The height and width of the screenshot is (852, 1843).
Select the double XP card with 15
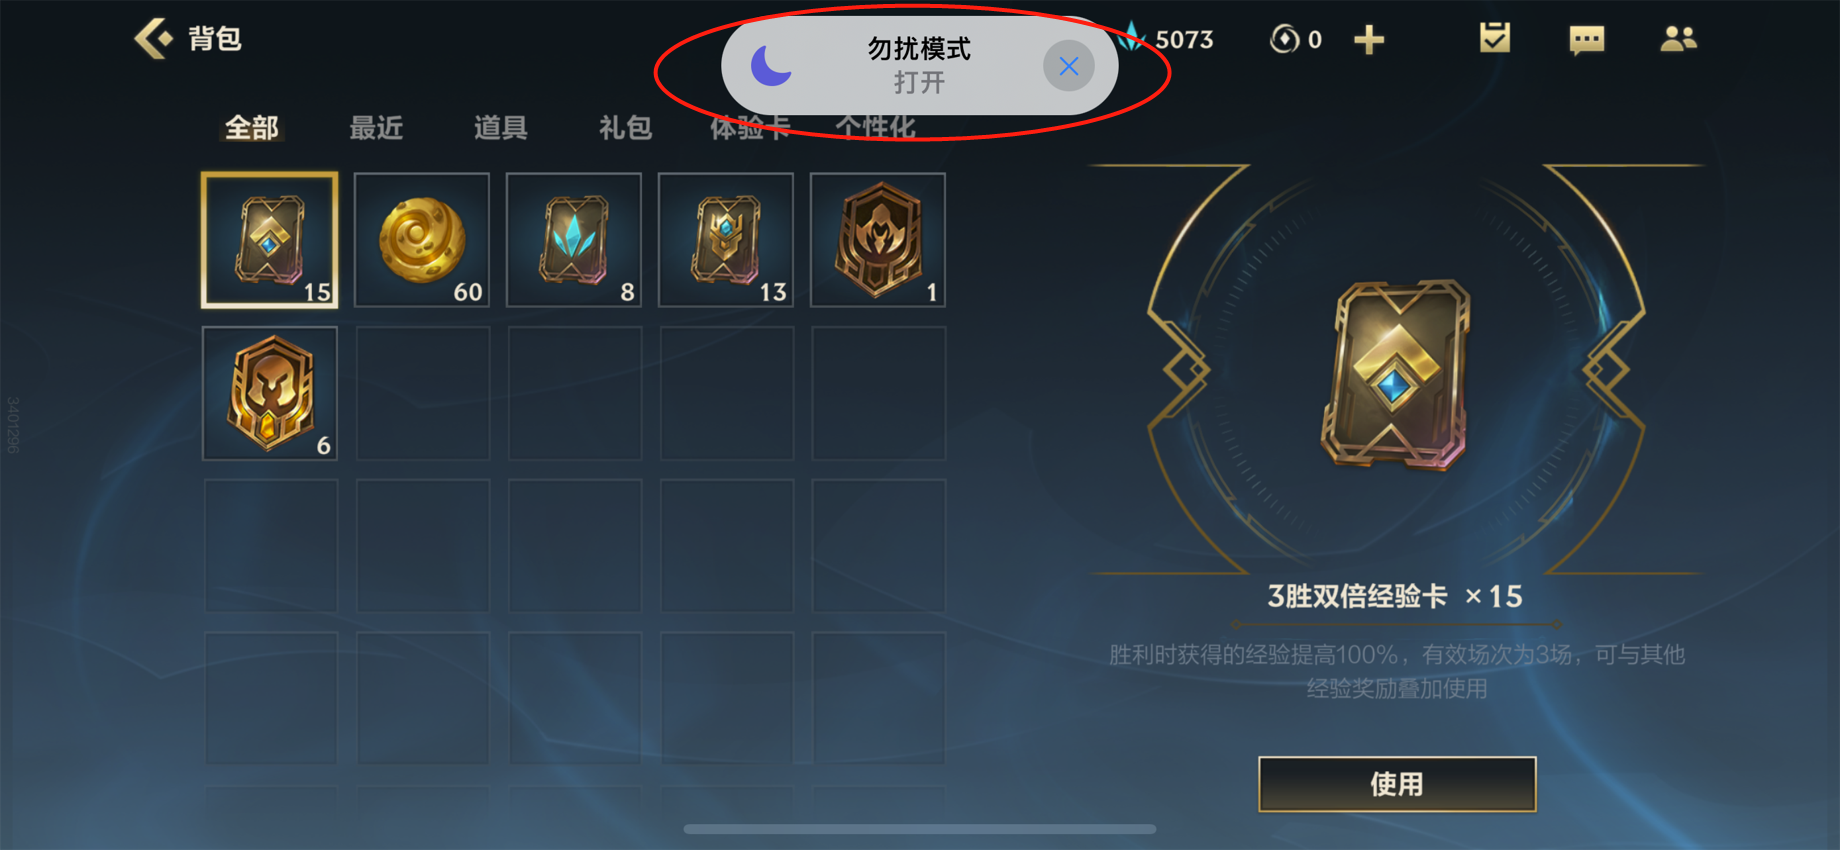pos(270,240)
